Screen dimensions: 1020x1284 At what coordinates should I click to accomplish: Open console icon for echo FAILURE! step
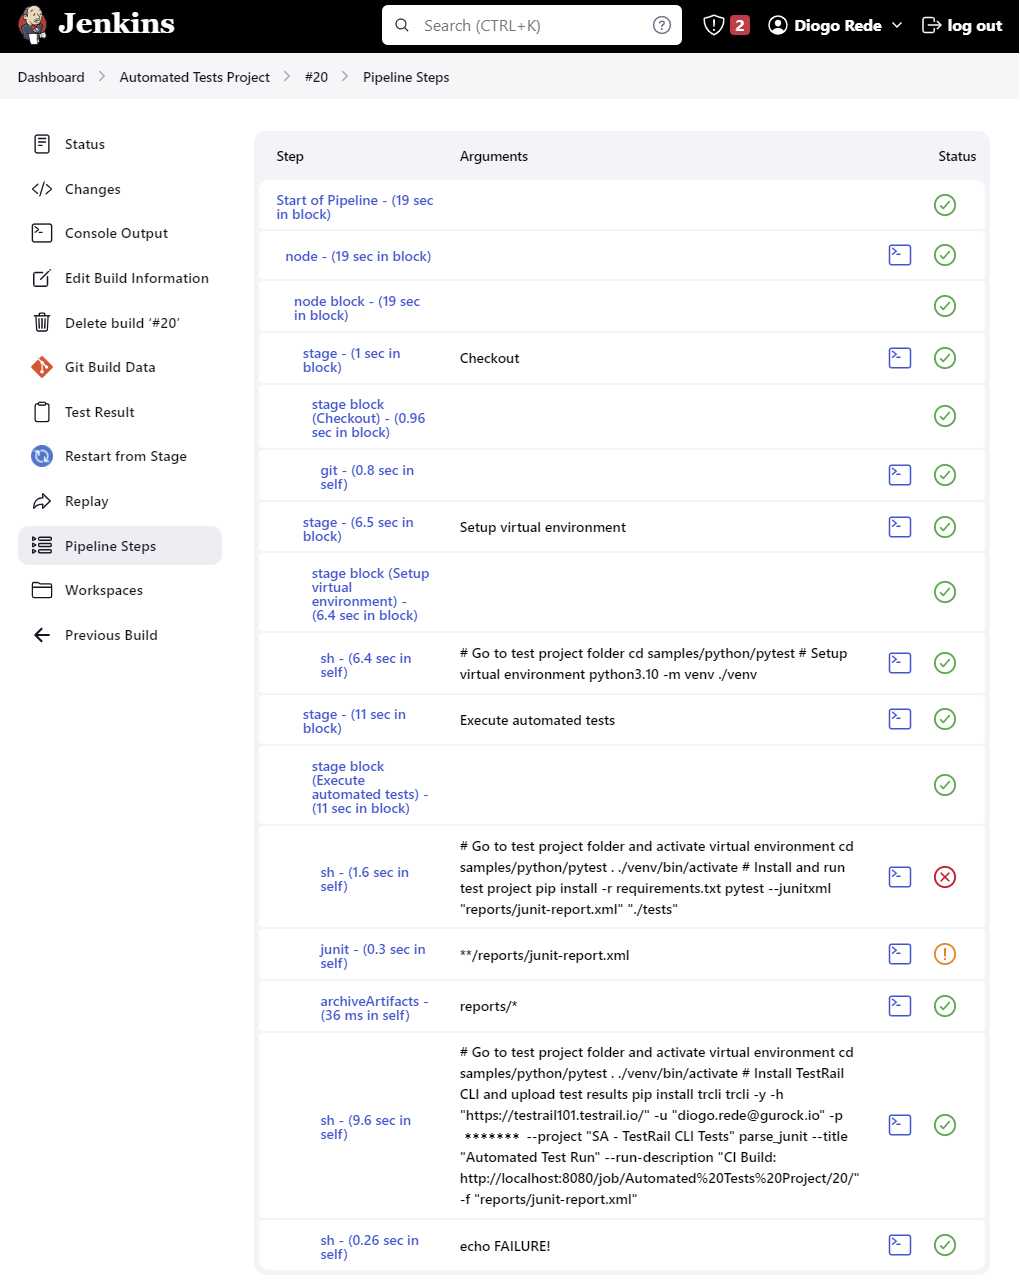coord(900,1245)
